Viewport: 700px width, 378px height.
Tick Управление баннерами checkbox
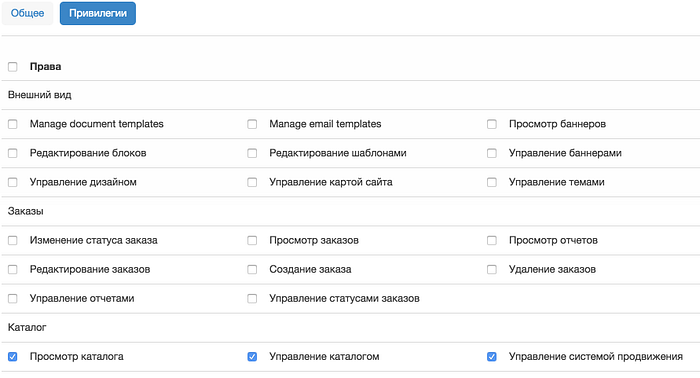(x=492, y=153)
